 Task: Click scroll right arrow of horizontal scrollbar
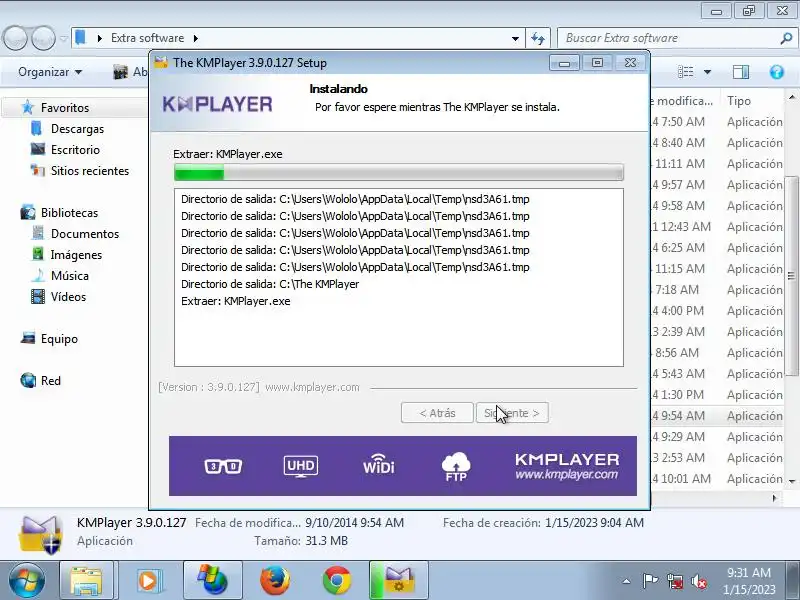[x=774, y=497]
